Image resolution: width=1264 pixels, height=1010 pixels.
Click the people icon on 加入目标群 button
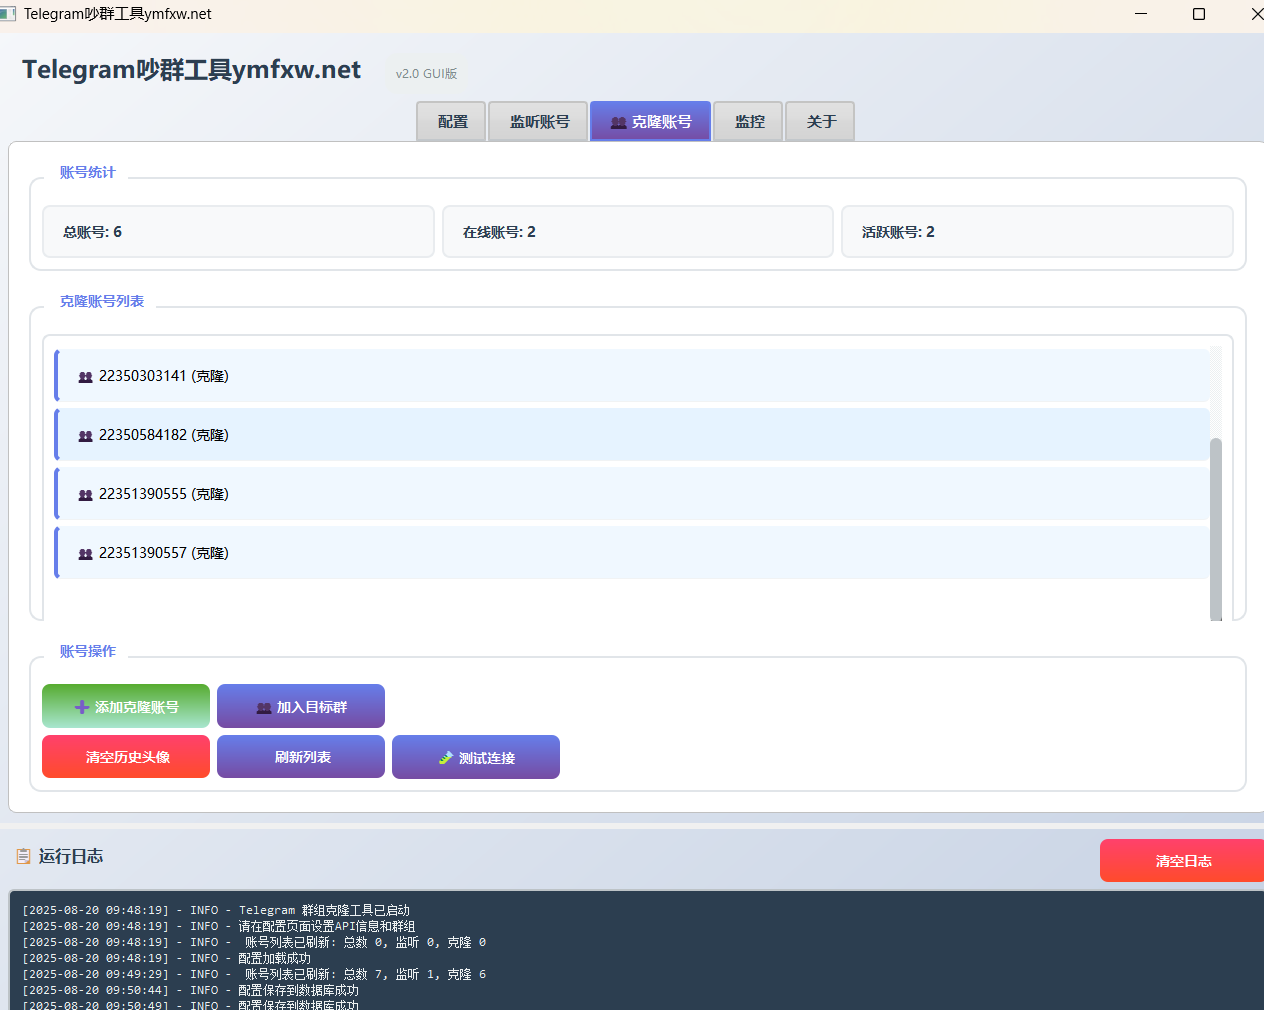pyautogui.click(x=264, y=708)
